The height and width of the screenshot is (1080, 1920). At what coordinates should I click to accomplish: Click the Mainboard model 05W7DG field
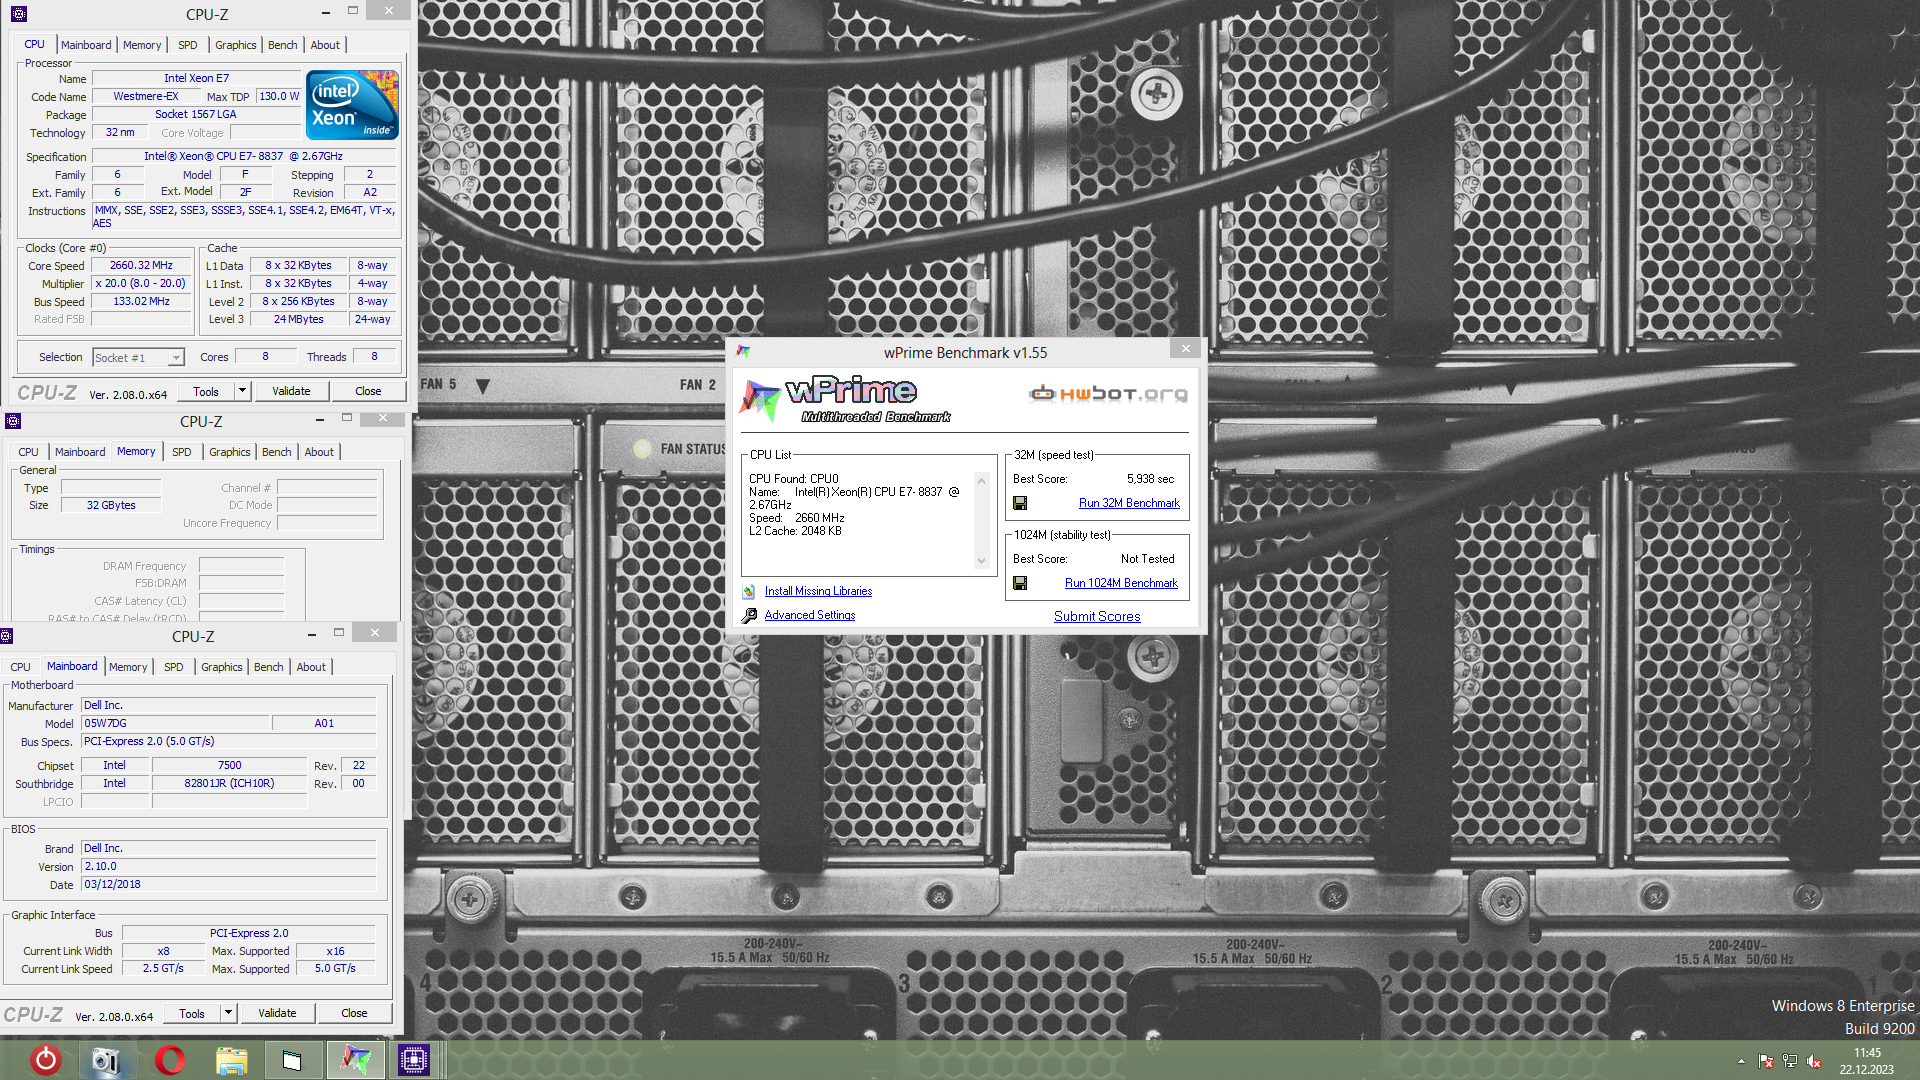[175, 723]
